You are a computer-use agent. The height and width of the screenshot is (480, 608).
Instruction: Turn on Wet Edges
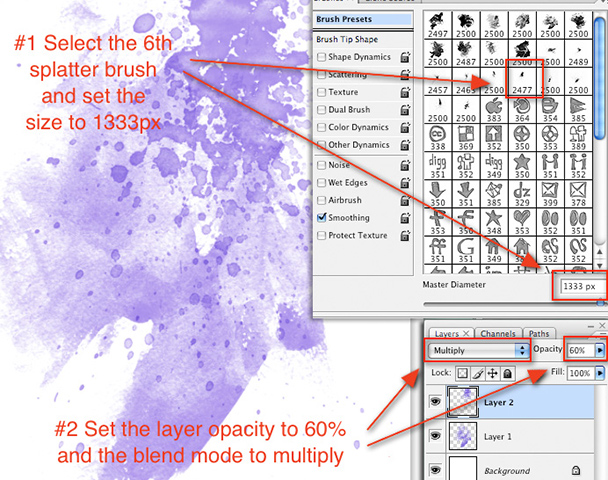(x=321, y=183)
